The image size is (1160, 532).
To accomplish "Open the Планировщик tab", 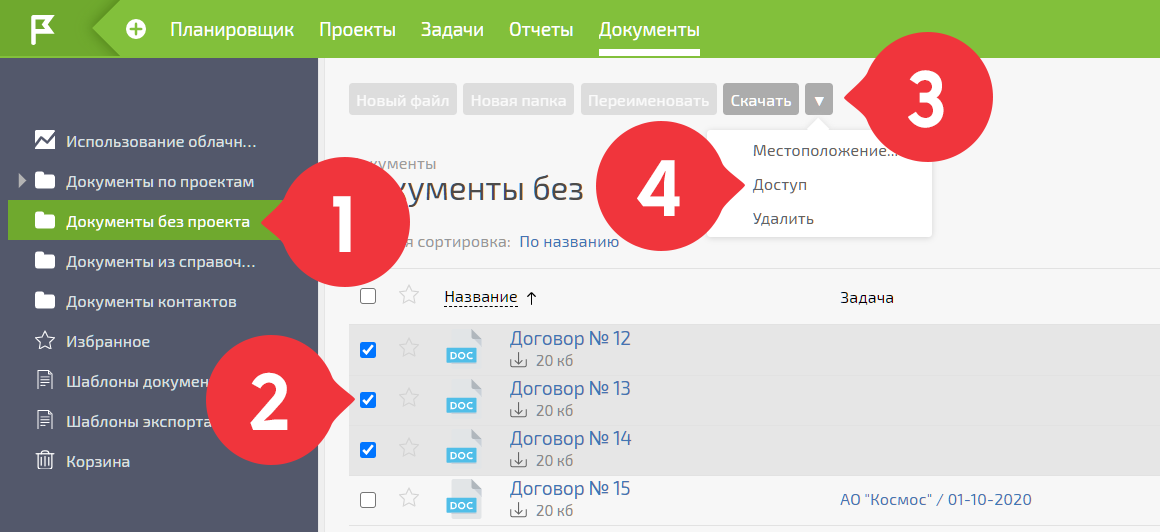I will click(232, 30).
